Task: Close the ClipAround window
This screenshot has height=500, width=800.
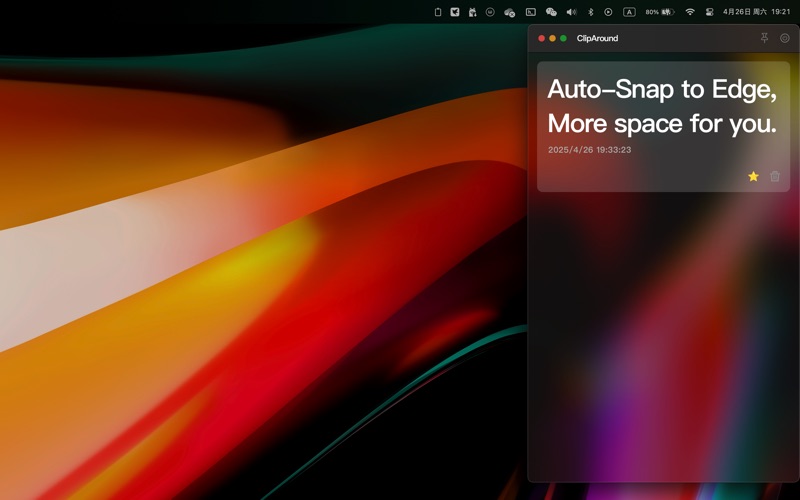Action: [541, 38]
